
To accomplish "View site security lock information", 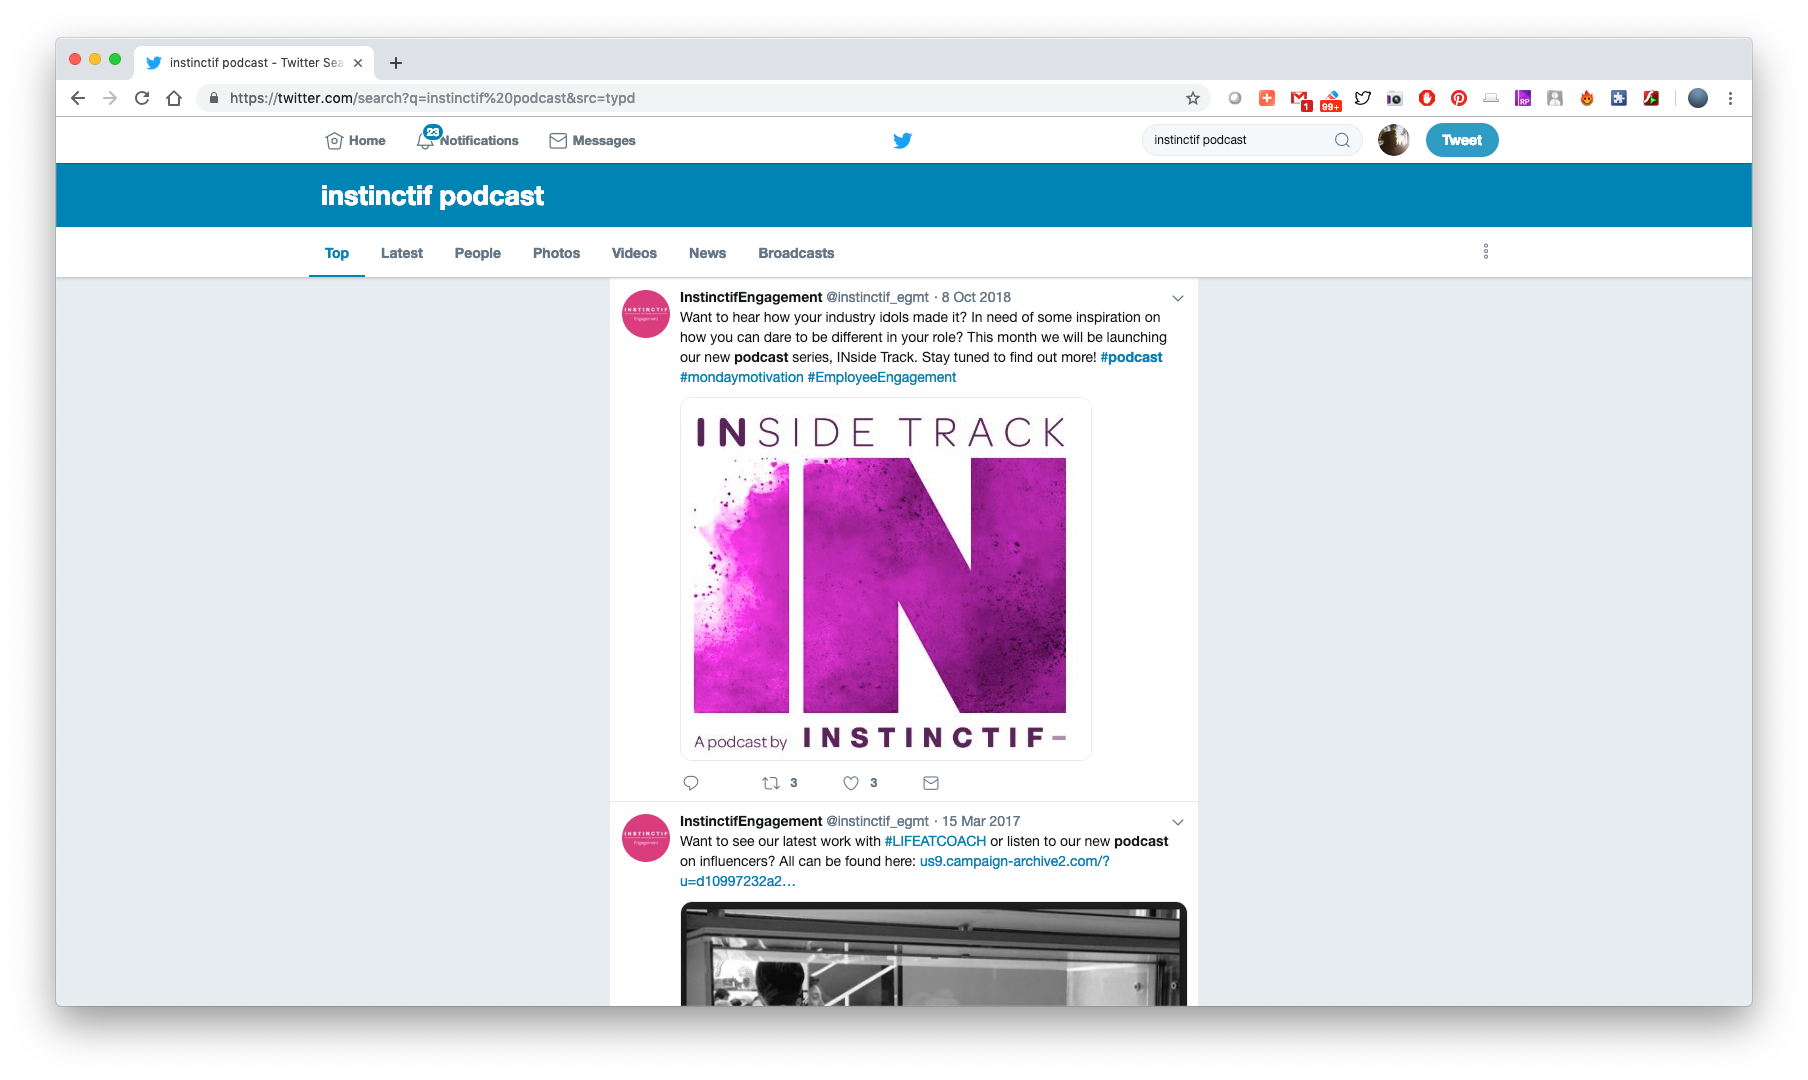I will click(213, 98).
